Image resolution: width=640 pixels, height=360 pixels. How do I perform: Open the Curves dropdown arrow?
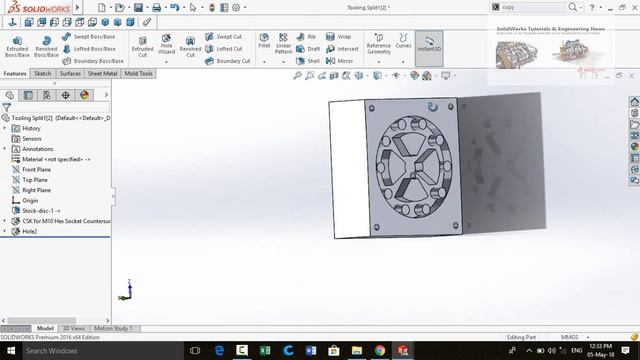tap(403, 62)
